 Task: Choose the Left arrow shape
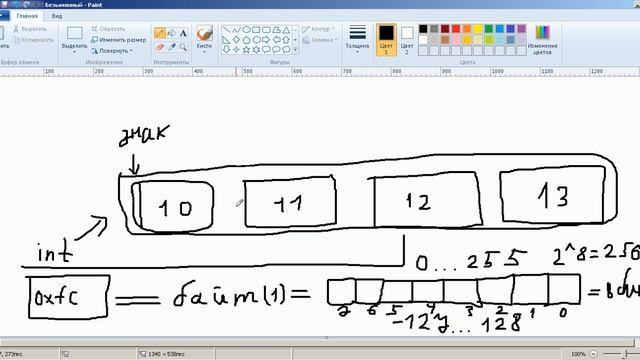tap(276, 40)
